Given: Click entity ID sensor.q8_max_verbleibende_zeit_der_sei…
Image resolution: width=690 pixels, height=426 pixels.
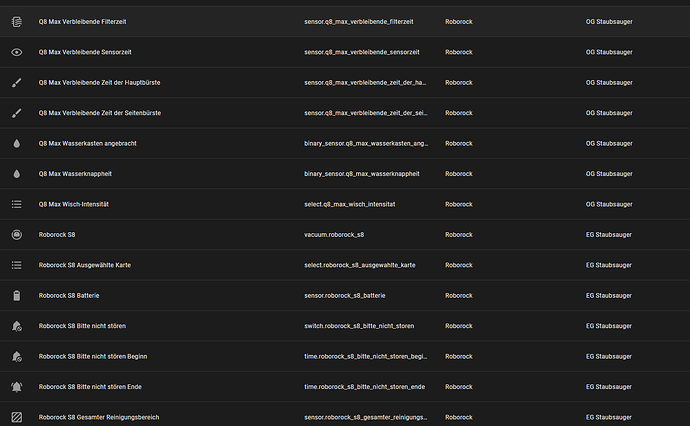Looking at the screenshot, I should 366,113.
